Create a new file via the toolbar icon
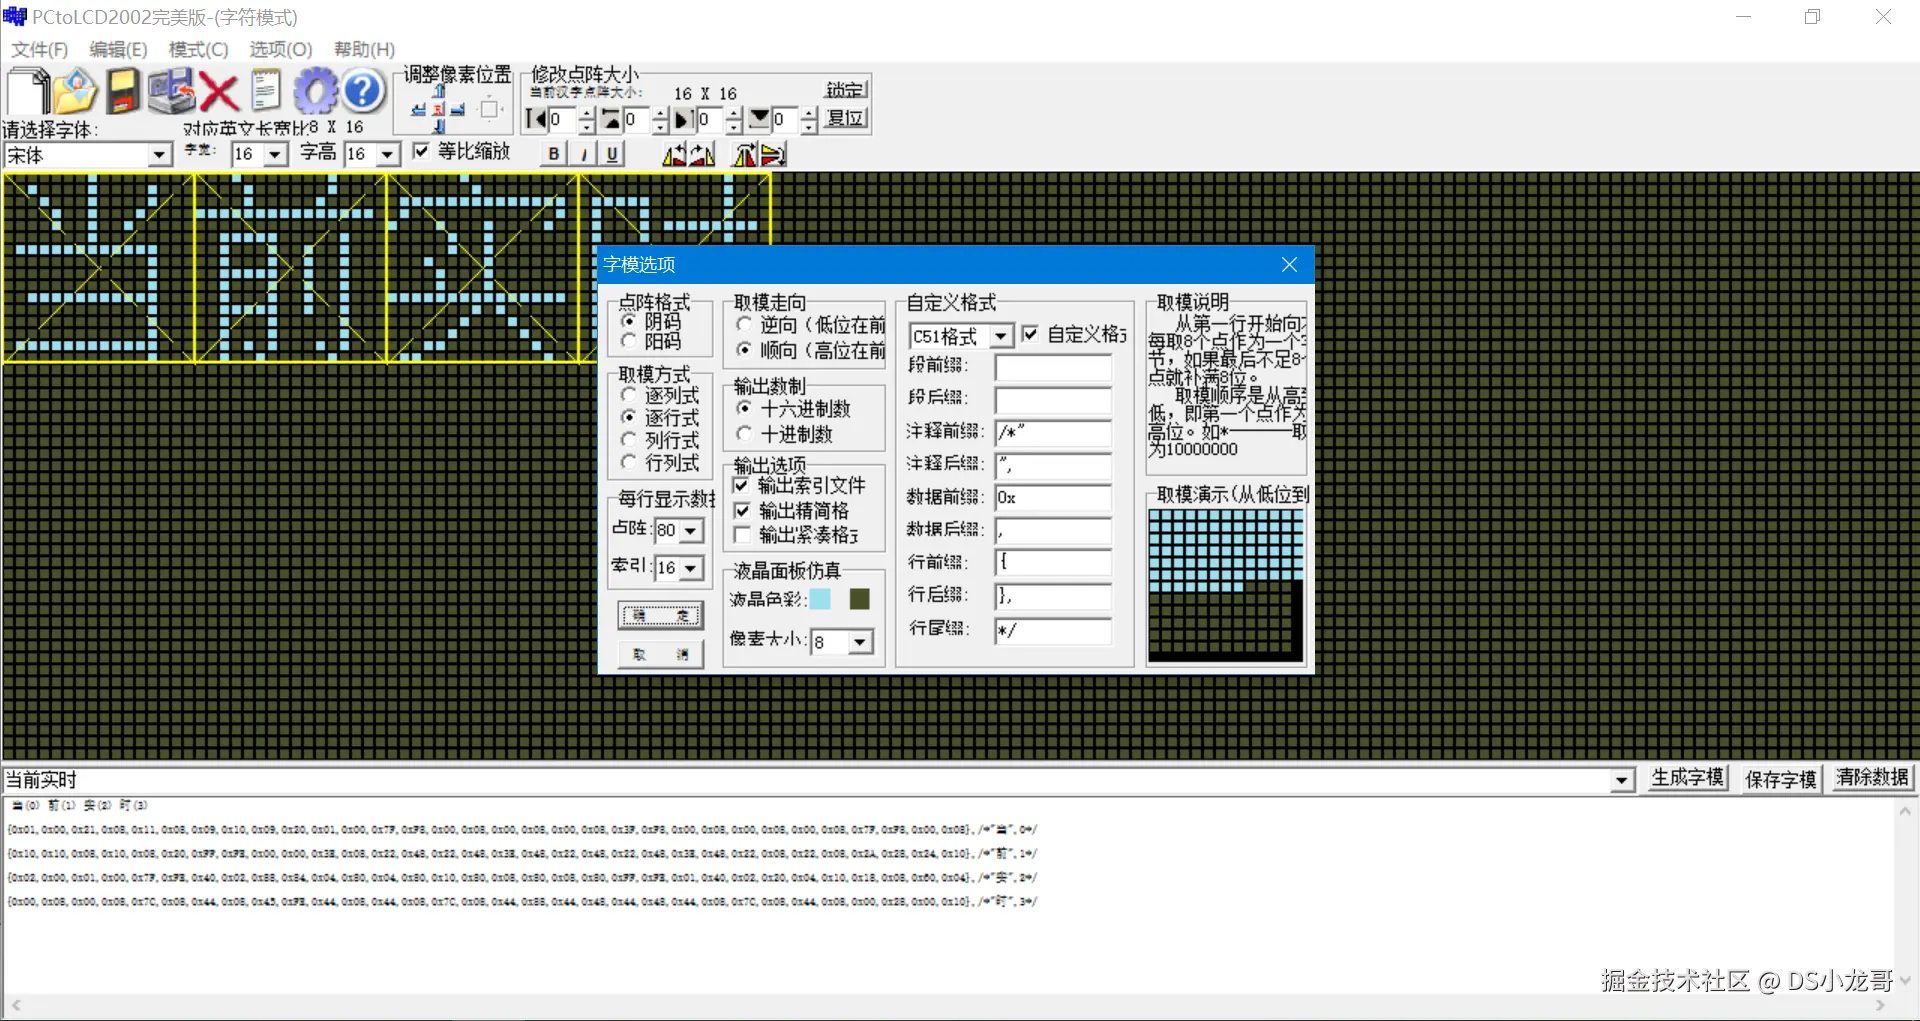Image resolution: width=1920 pixels, height=1021 pixels. [x=25, y=90]
